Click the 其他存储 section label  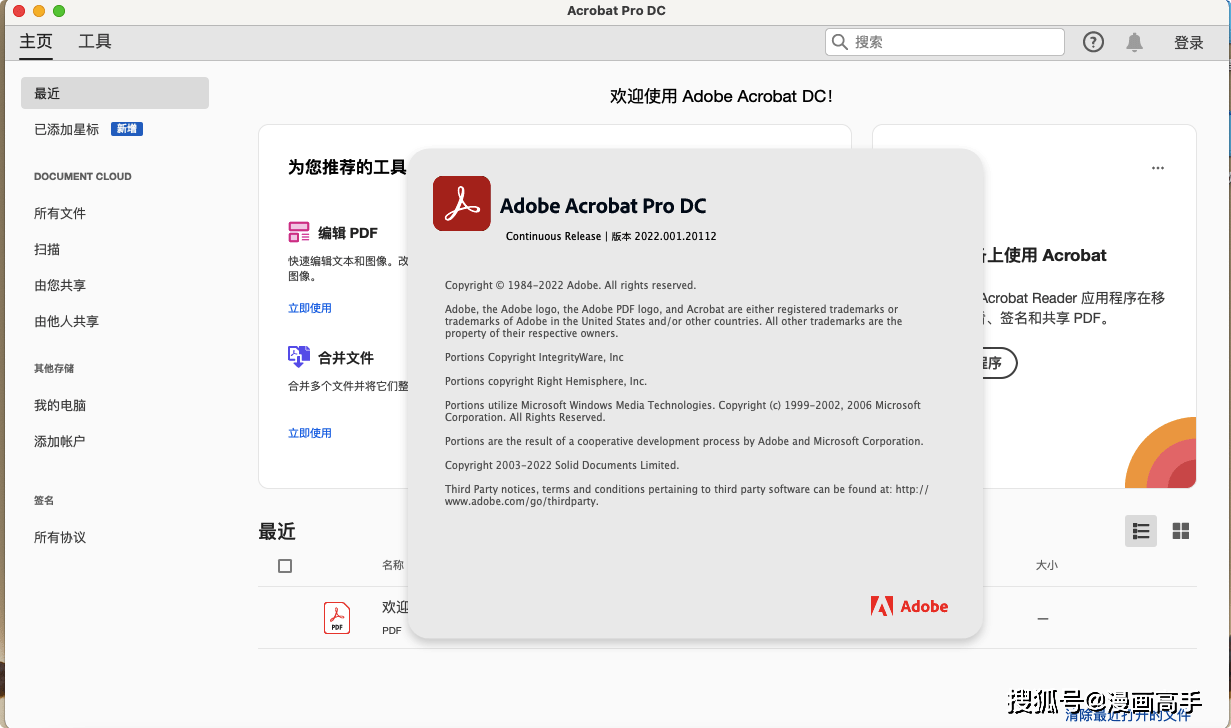click(54, 368)
